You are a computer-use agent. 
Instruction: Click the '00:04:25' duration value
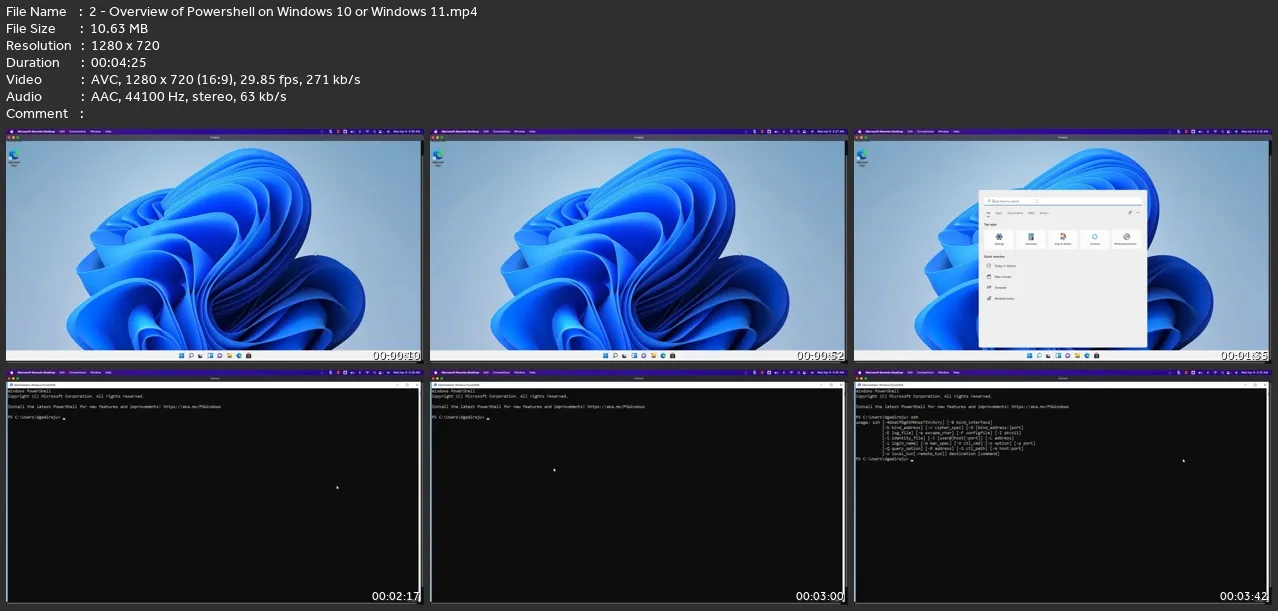118,63
